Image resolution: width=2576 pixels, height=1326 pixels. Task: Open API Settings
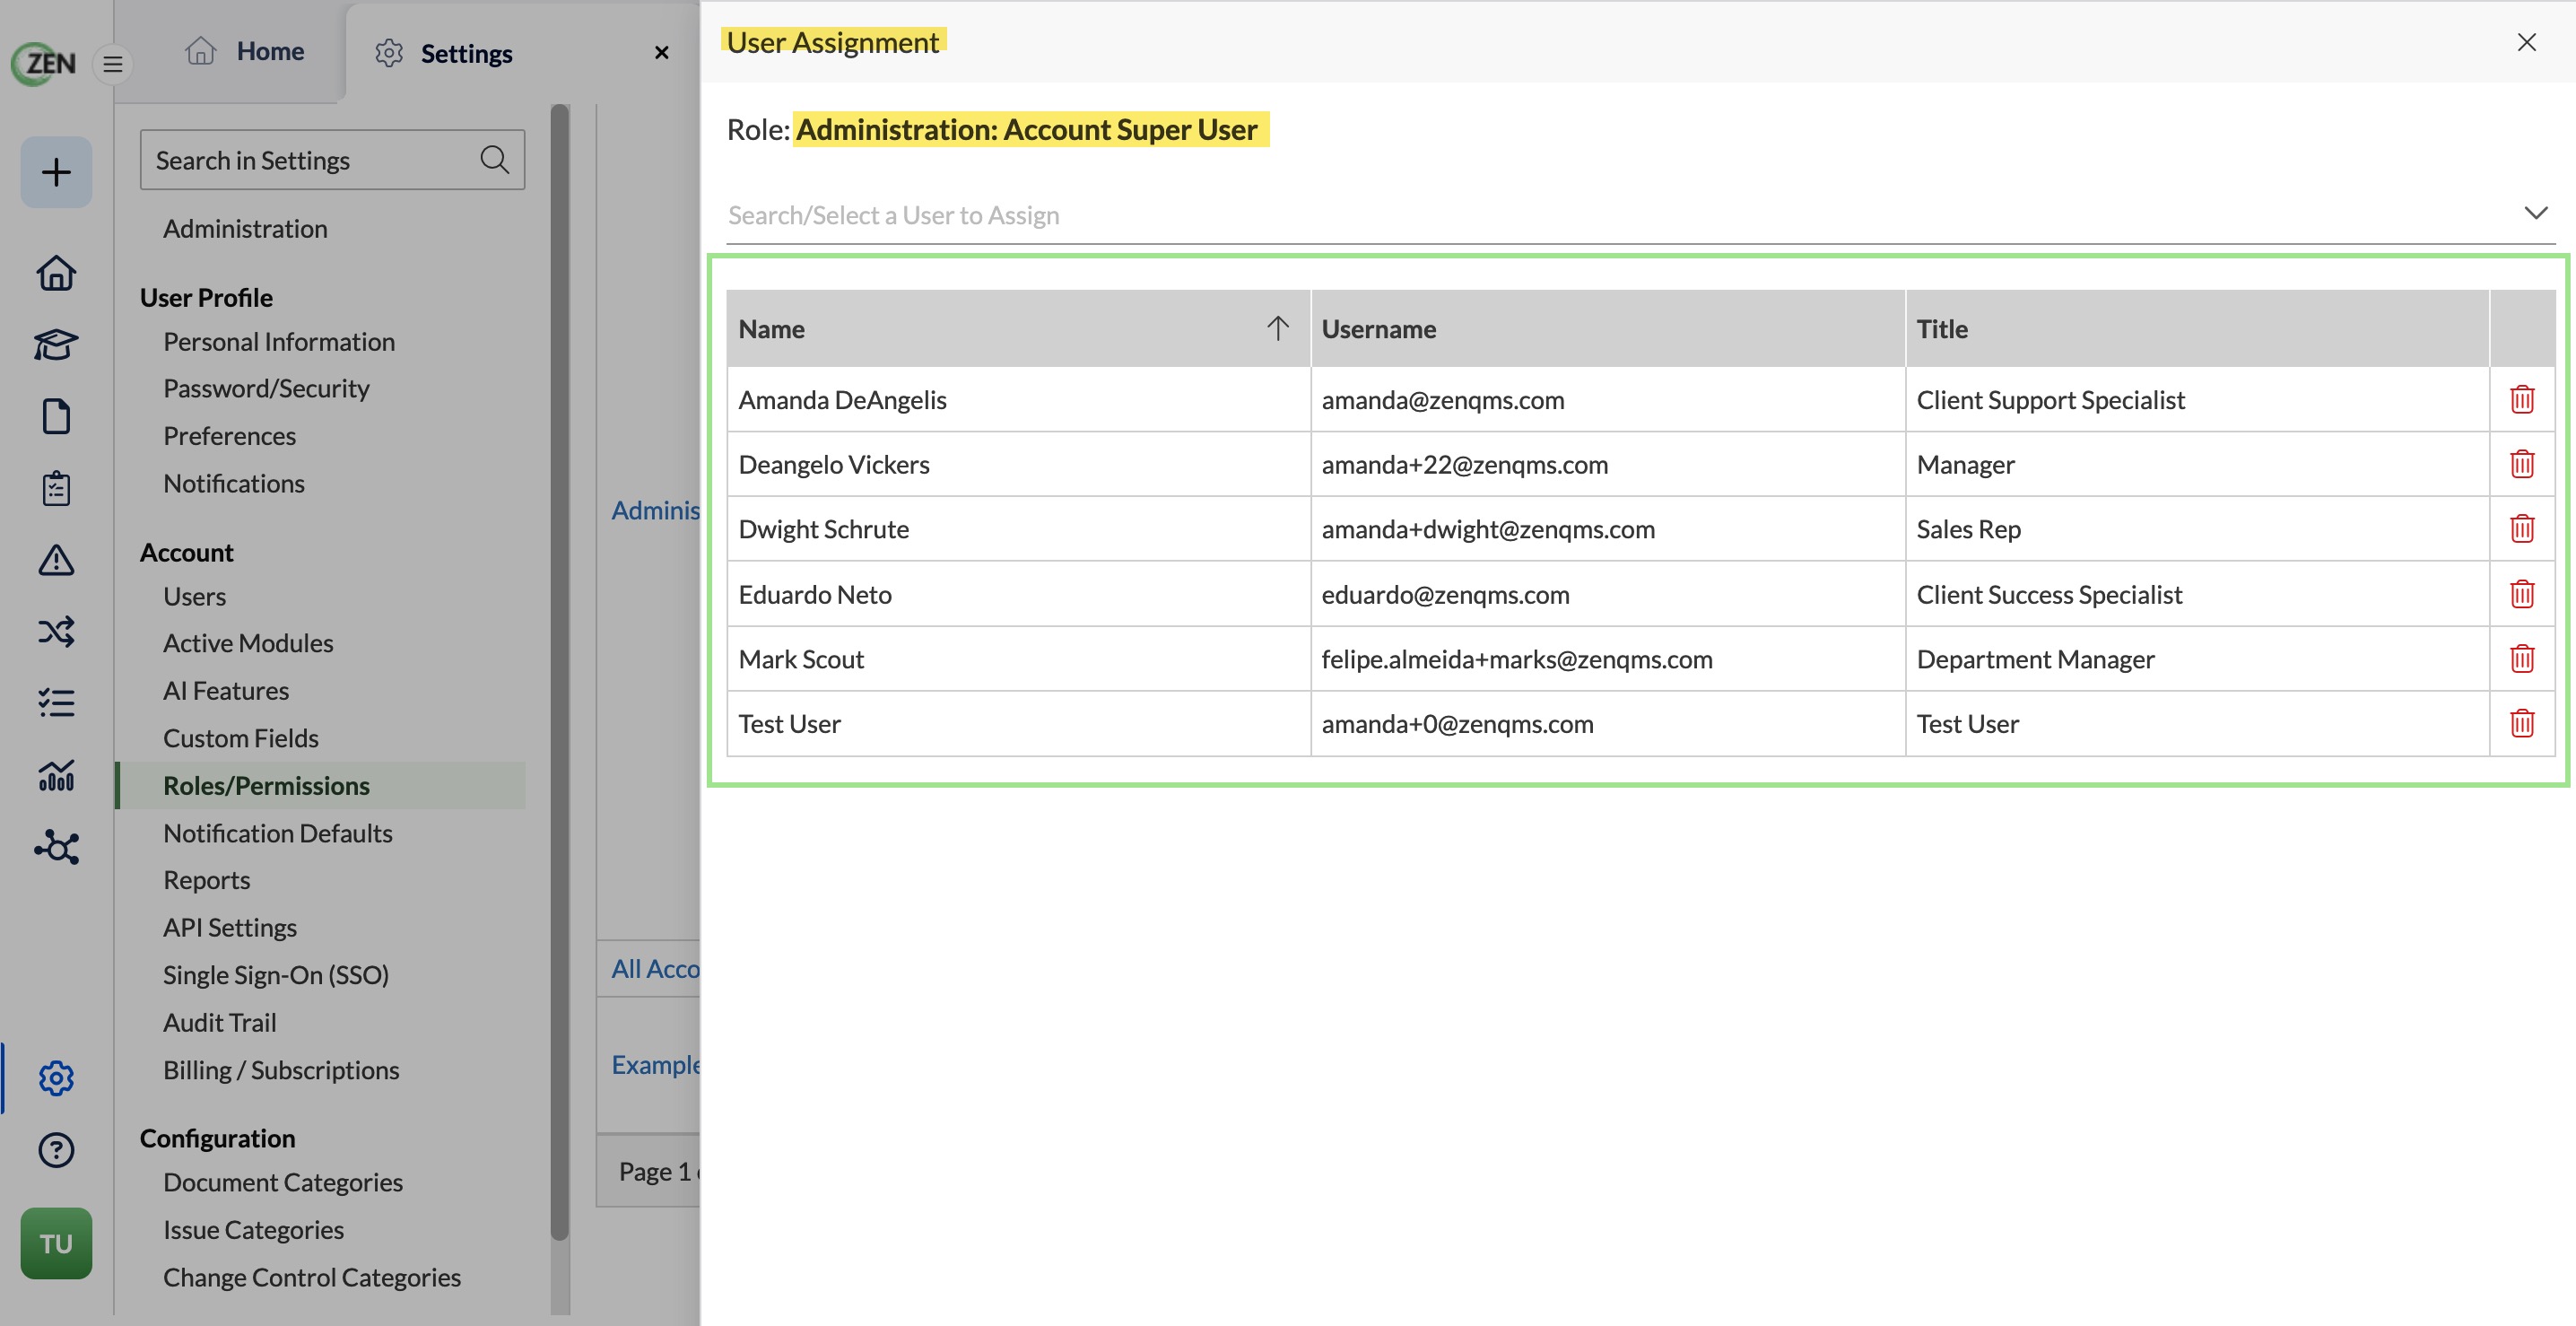click(230, 927)
